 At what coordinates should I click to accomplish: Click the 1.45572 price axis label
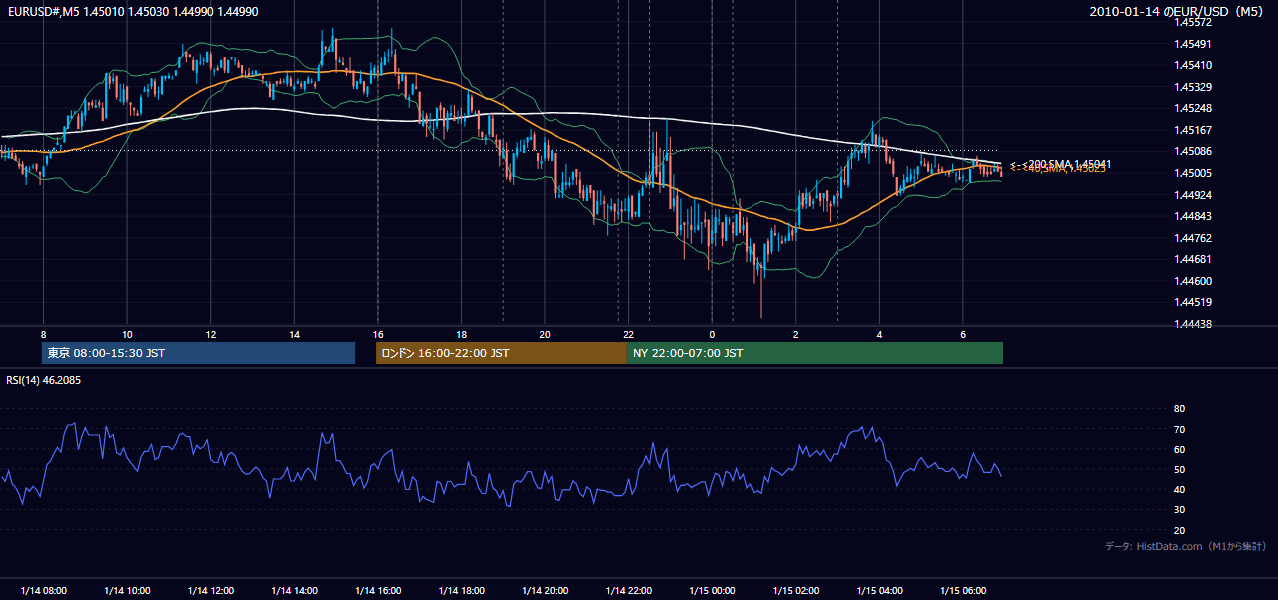(x=1193, y=22)
